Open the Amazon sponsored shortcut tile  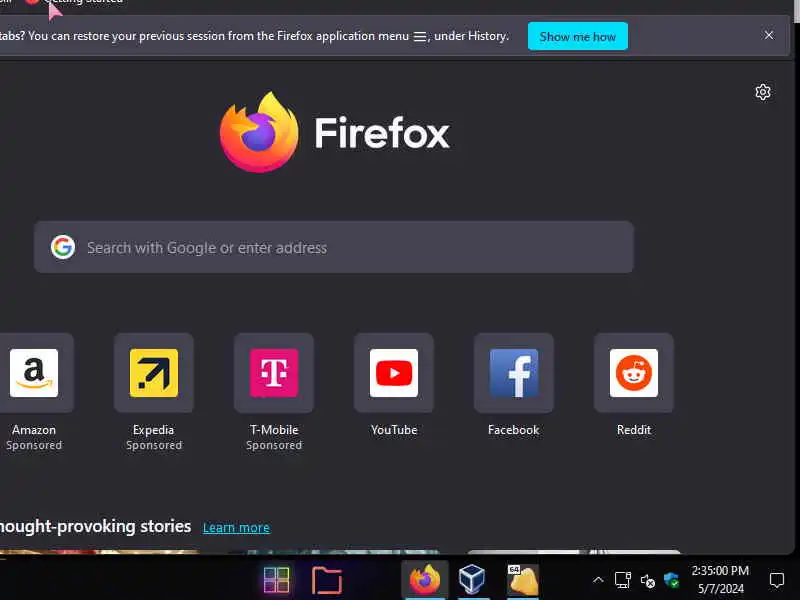click(34, 373)
